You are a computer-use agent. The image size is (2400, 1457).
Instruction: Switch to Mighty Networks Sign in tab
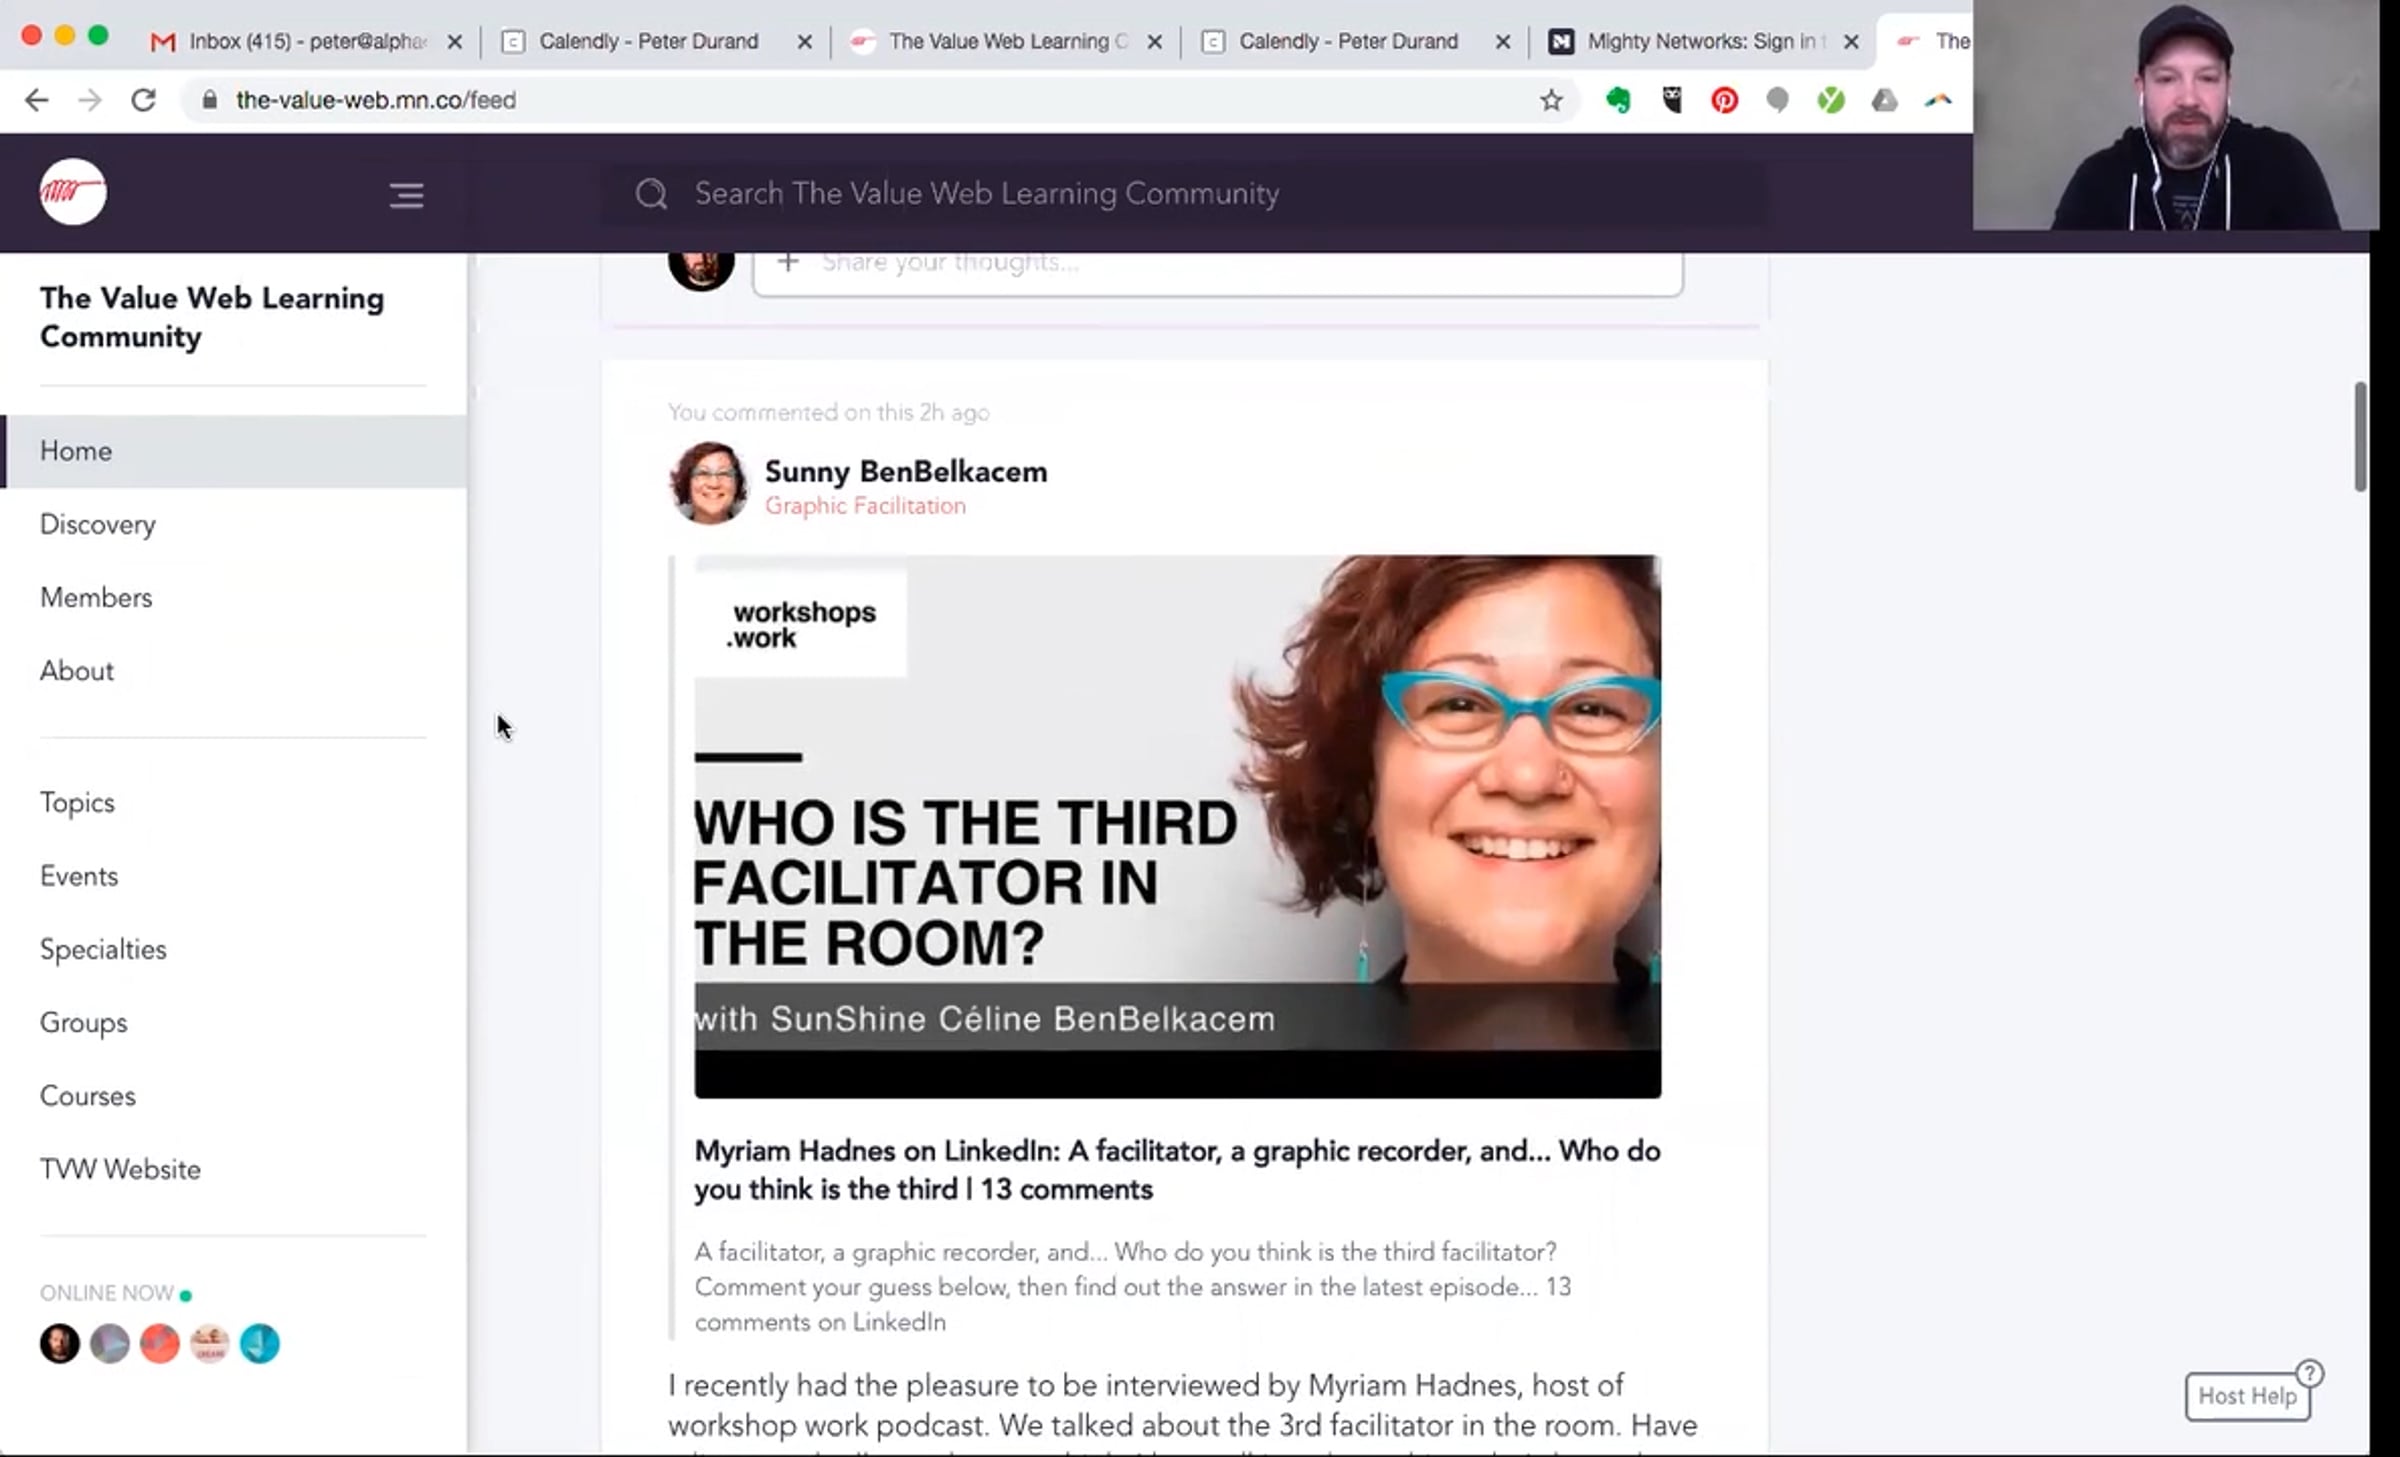[1700, 41]
